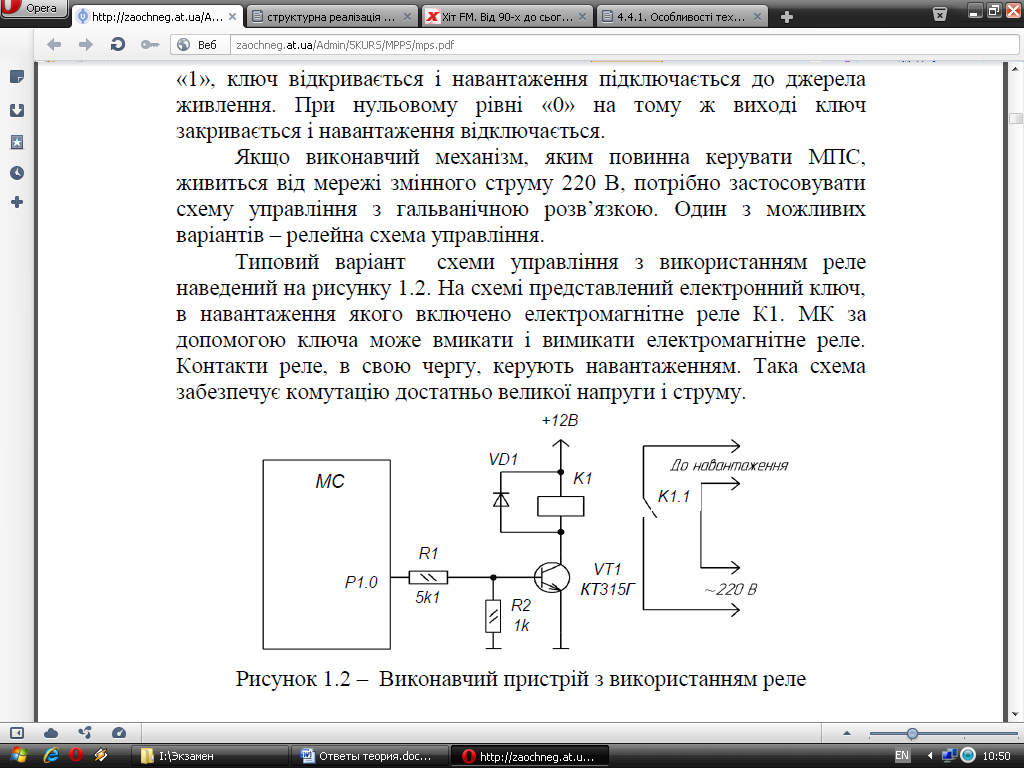Open the History panel in sidebar

[x=17, y=173]
